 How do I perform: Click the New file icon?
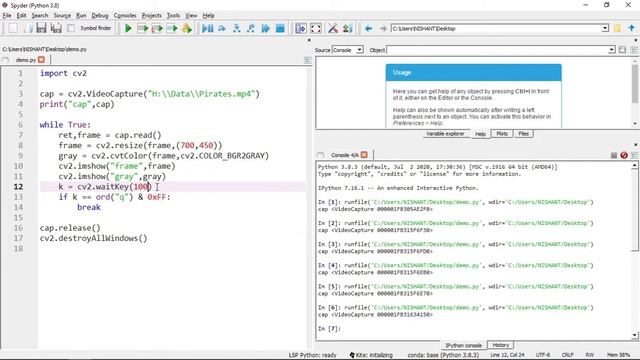click(13, 28)
